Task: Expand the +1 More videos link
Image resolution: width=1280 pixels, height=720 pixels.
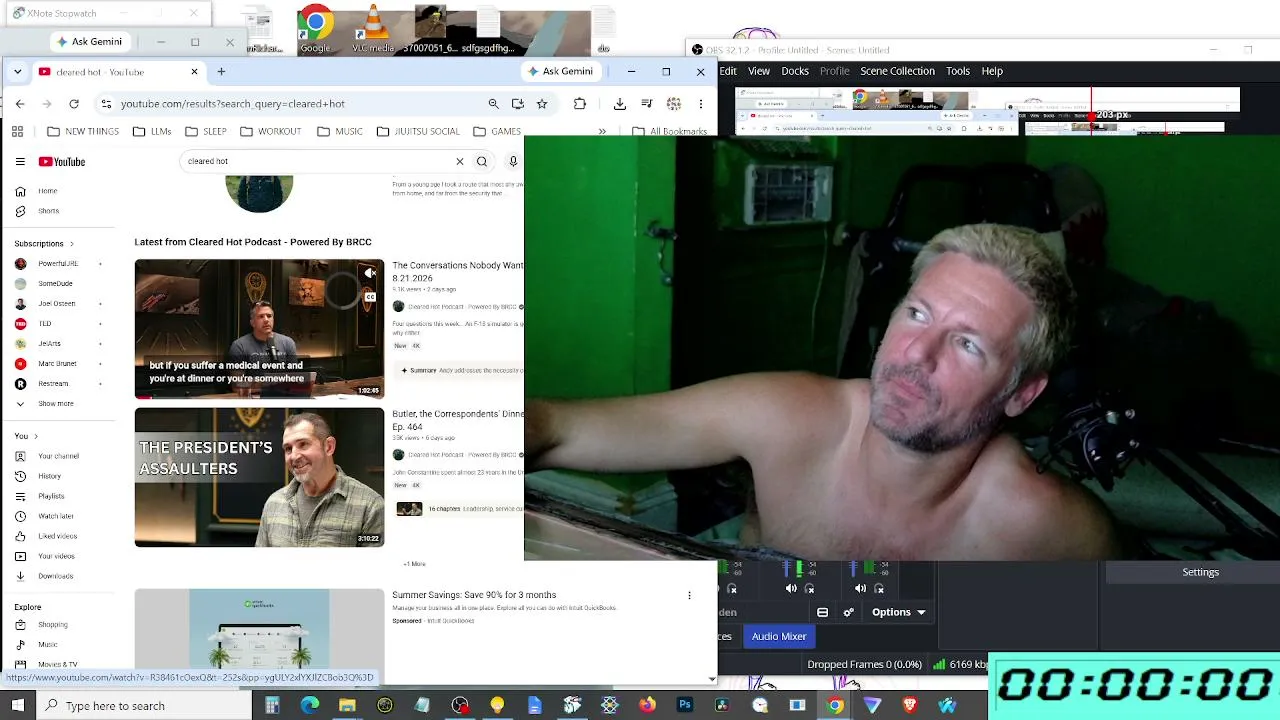Action: [x=415, y=564]
